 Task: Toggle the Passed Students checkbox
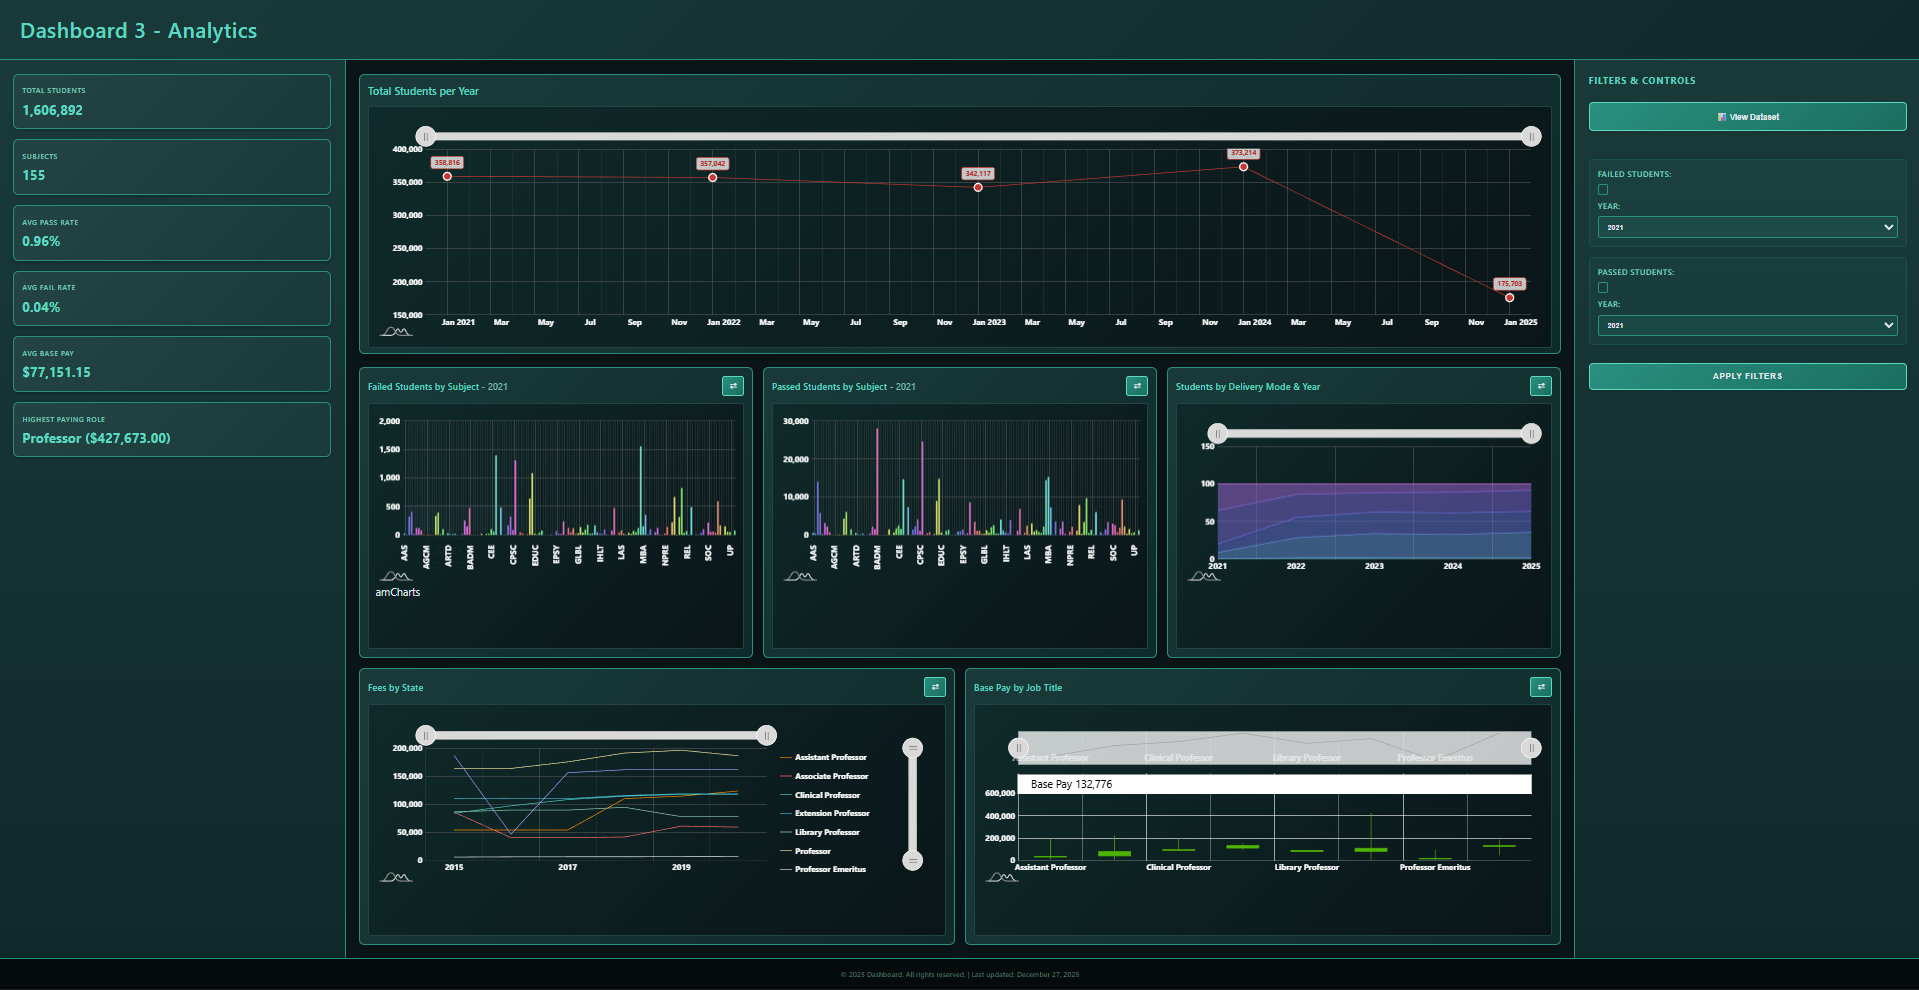[1603, 288]
